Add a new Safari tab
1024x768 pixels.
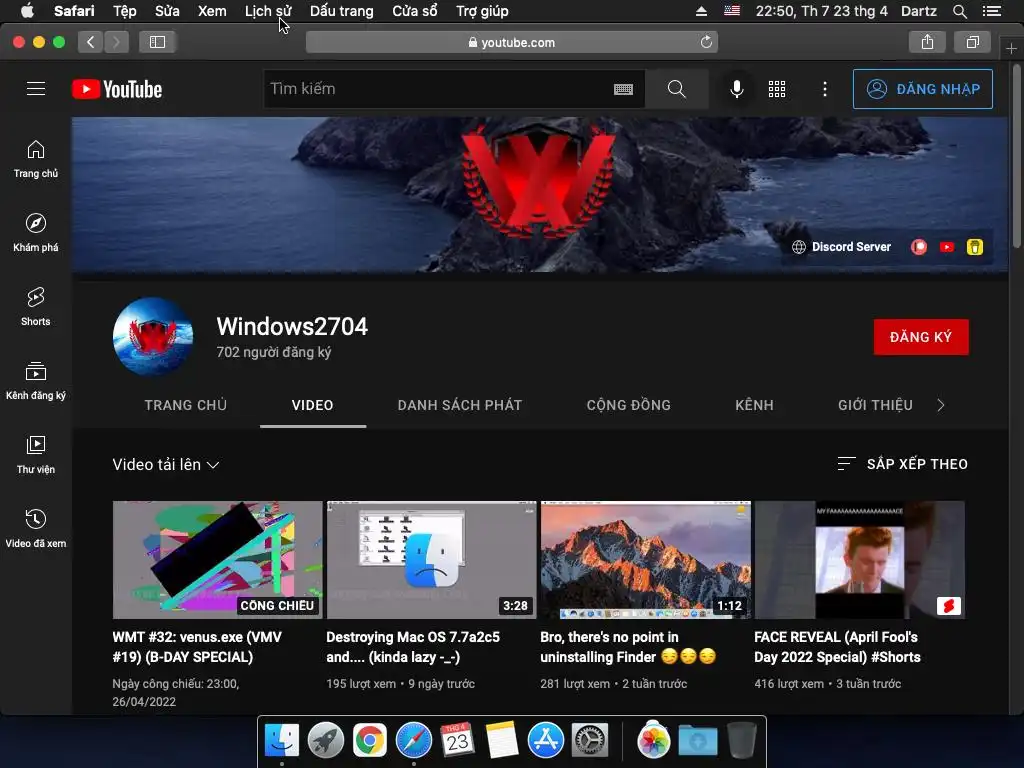(x=1011, y=49)
